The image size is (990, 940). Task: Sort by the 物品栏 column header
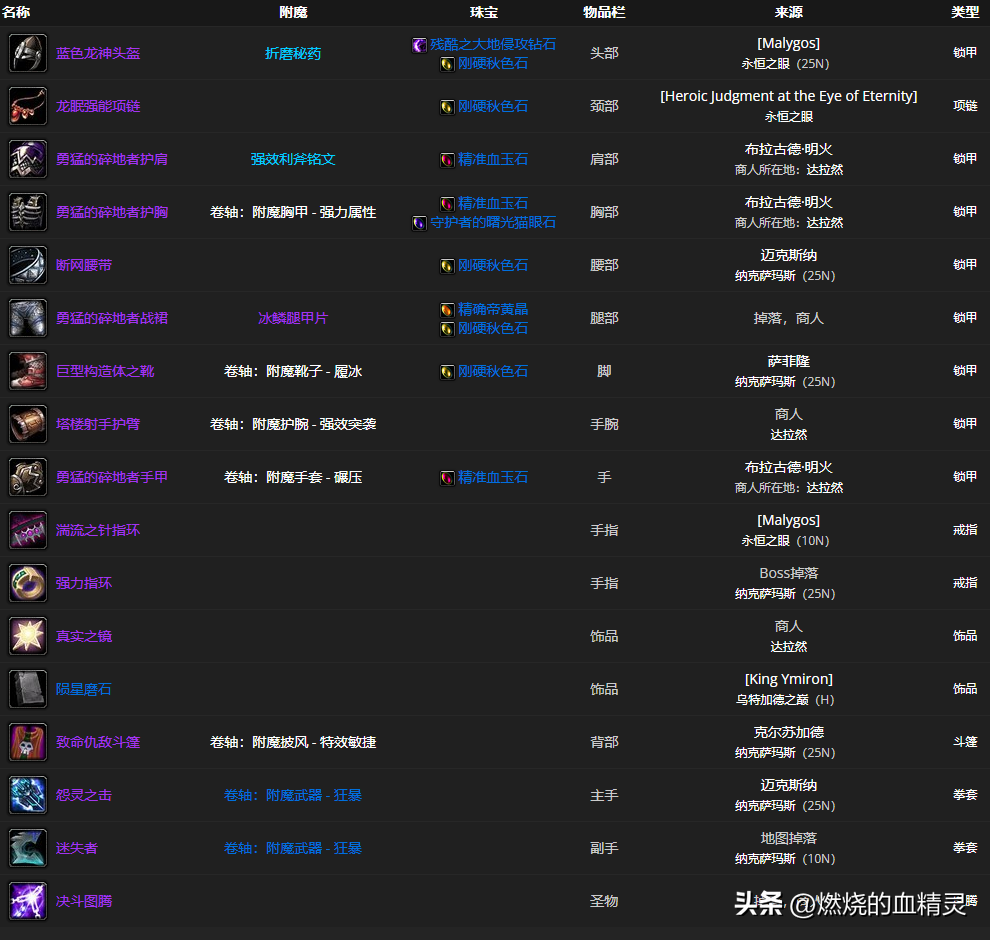coord(604,12)
